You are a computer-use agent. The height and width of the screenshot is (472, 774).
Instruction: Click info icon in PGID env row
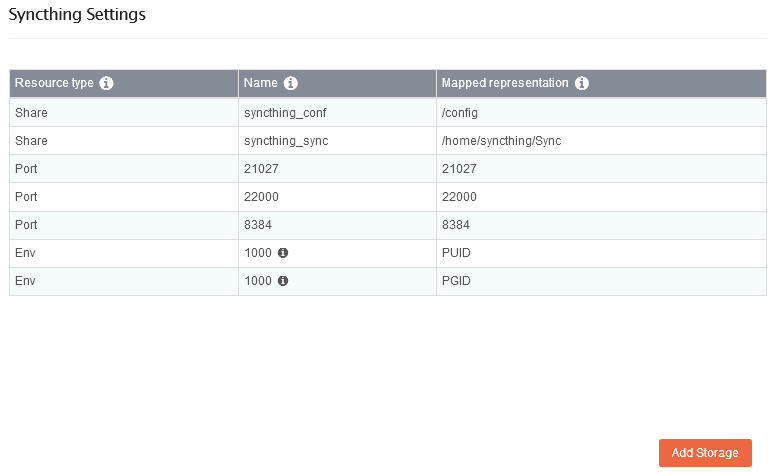point(283,281)
